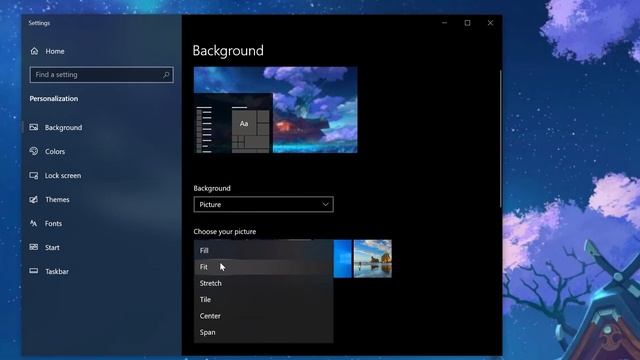
Task: Click the Background page title
Action: (228, 51)
